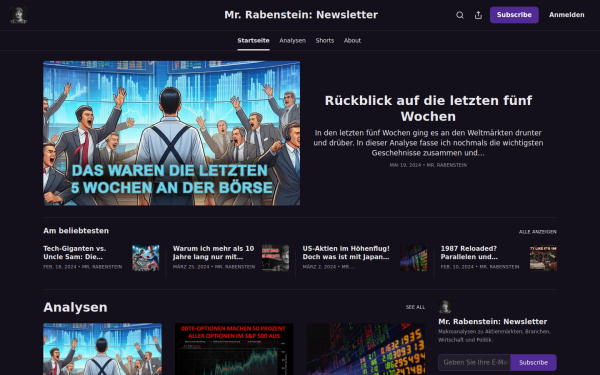This screenshot has height=375, width=600.
Task: Open article Rückblick auf die letzten fünf Wochen
Action: click(x=428, y=108)
